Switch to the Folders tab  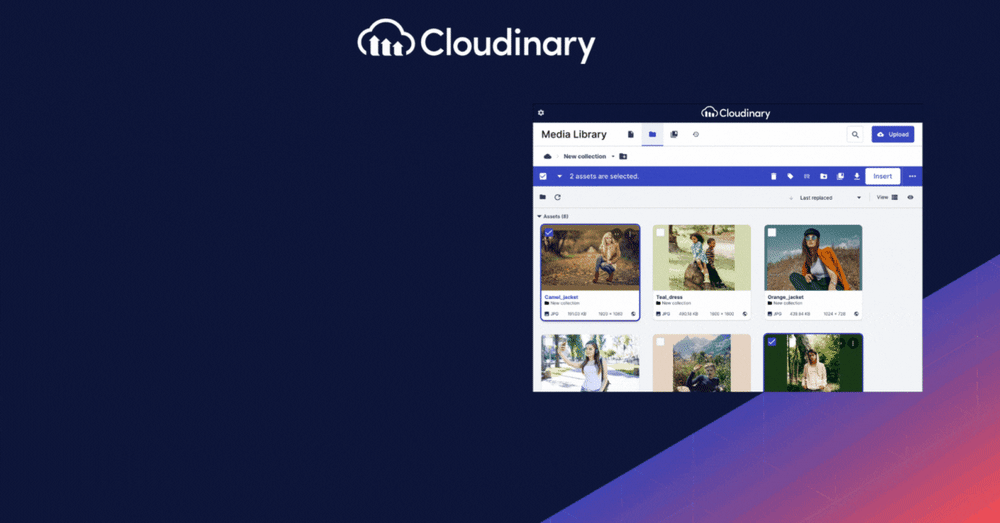click(652, 135)
